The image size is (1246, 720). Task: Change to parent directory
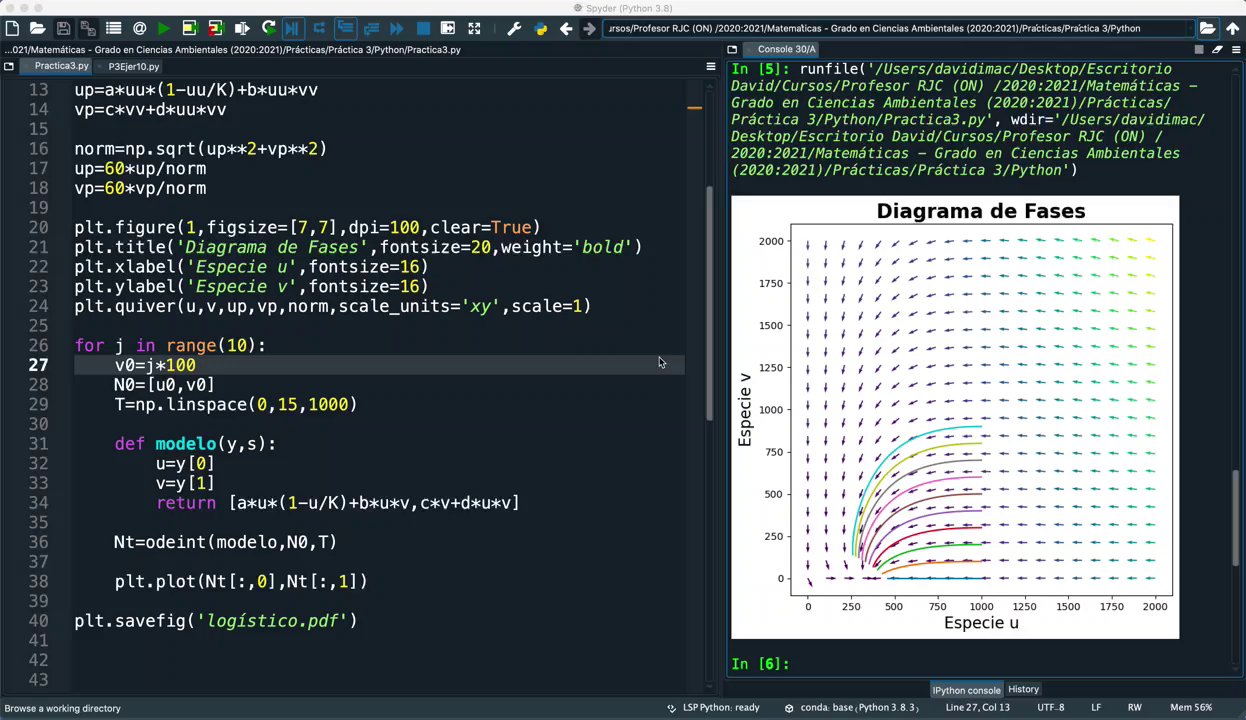pyautogui.click(x=1233, y=28)
